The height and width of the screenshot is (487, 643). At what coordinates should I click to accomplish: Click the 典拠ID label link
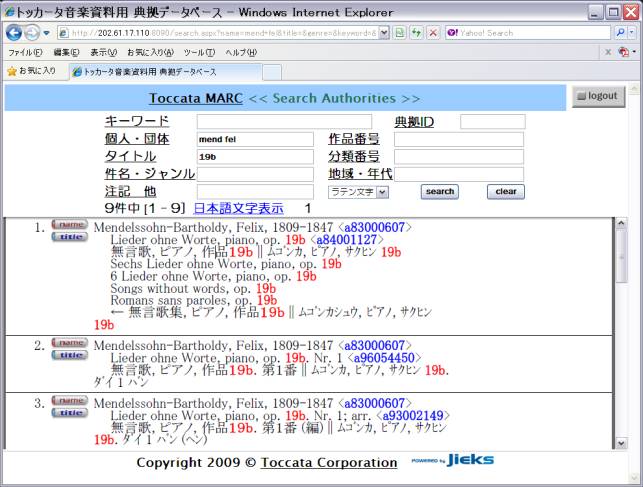point(414,122)
